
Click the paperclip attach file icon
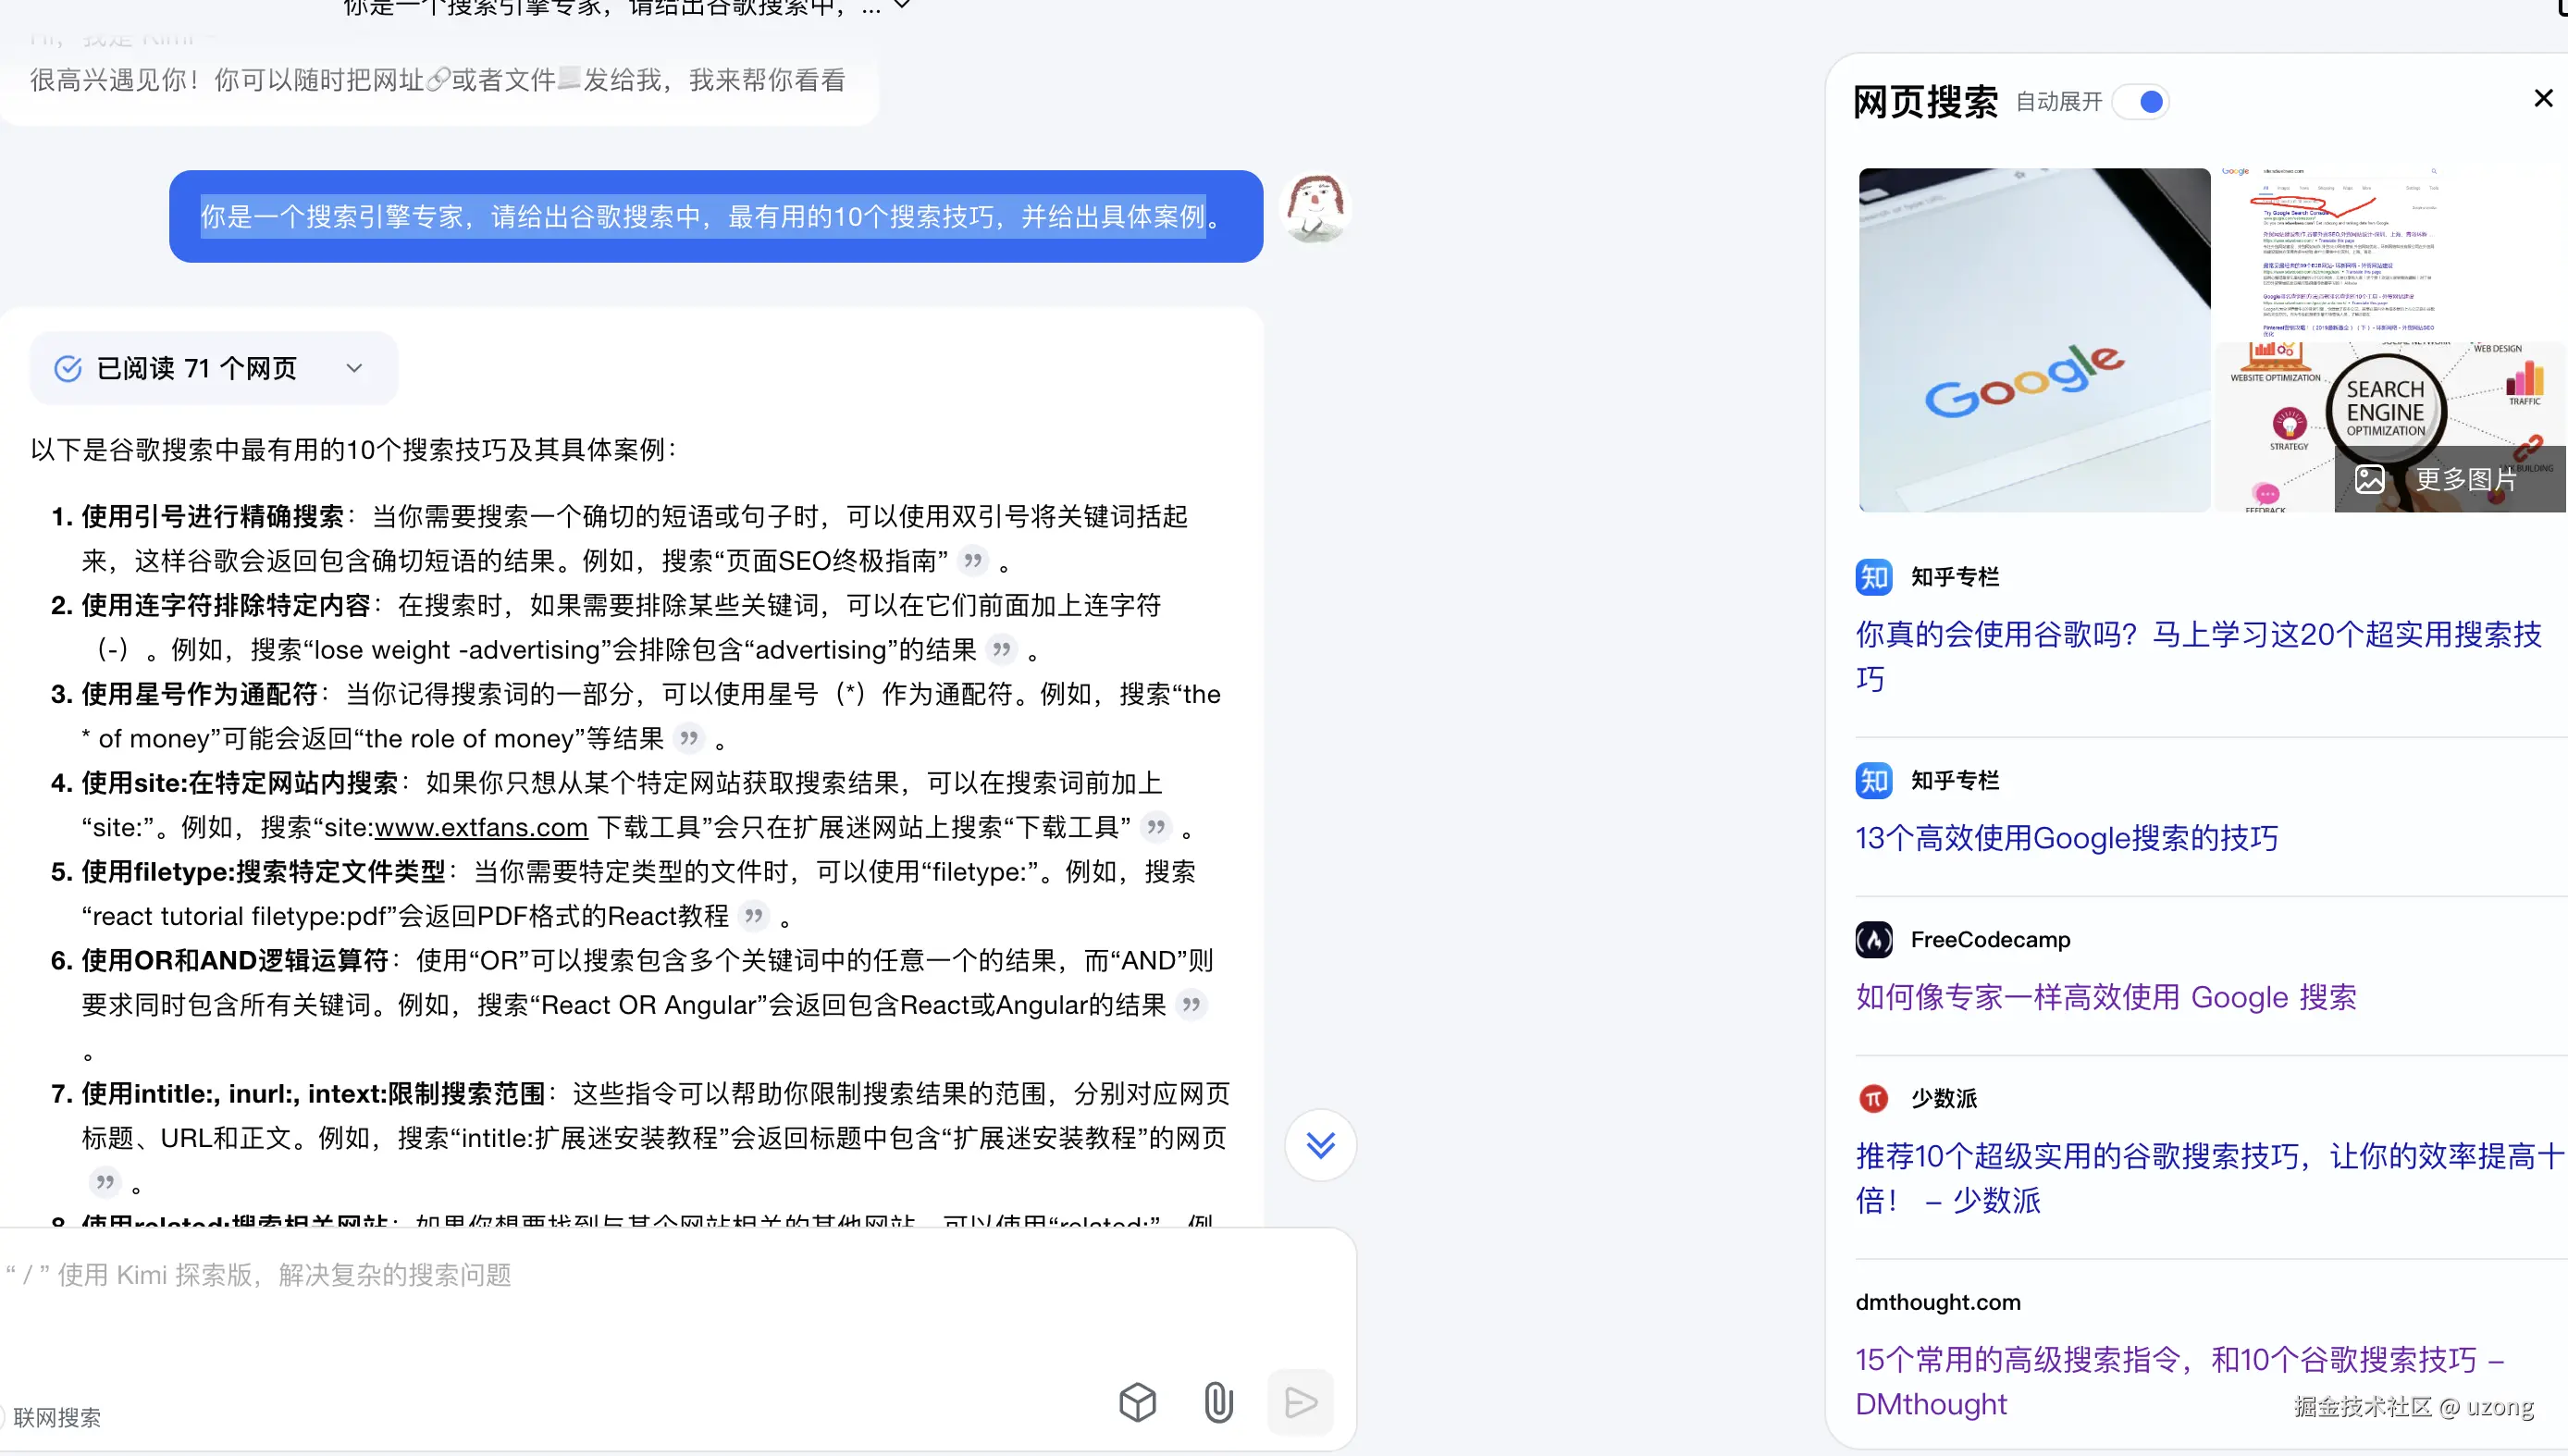(x=1217, y=1402)
